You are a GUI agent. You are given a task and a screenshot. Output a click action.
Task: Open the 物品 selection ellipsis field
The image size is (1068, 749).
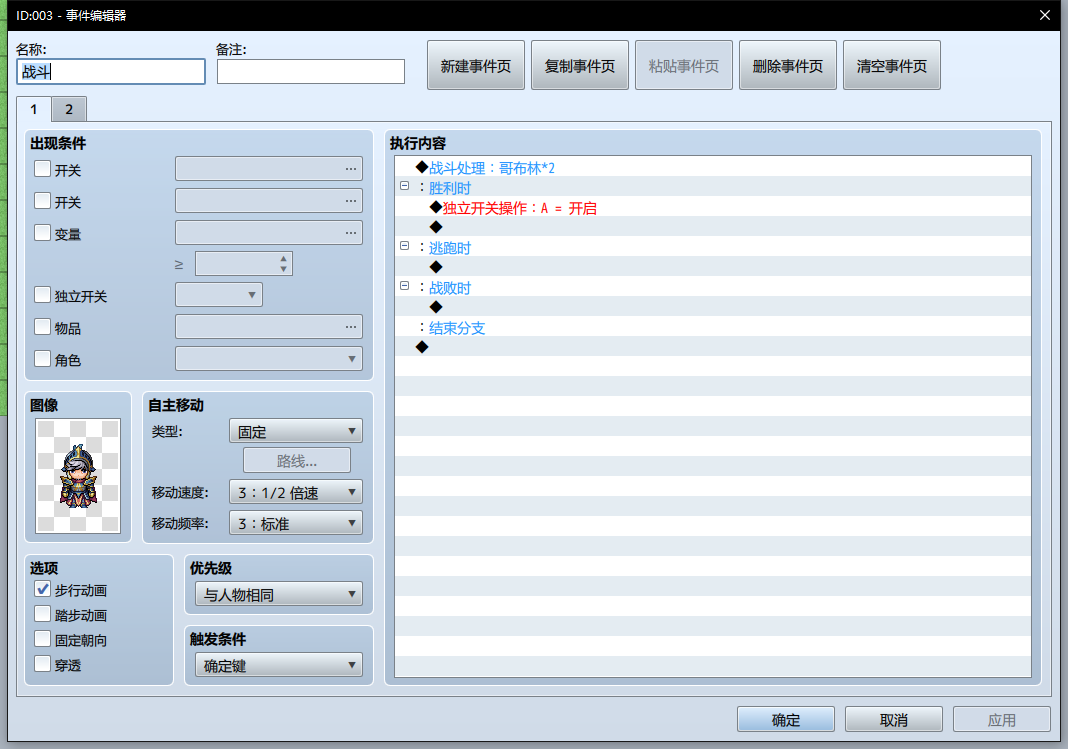point(268,327)
